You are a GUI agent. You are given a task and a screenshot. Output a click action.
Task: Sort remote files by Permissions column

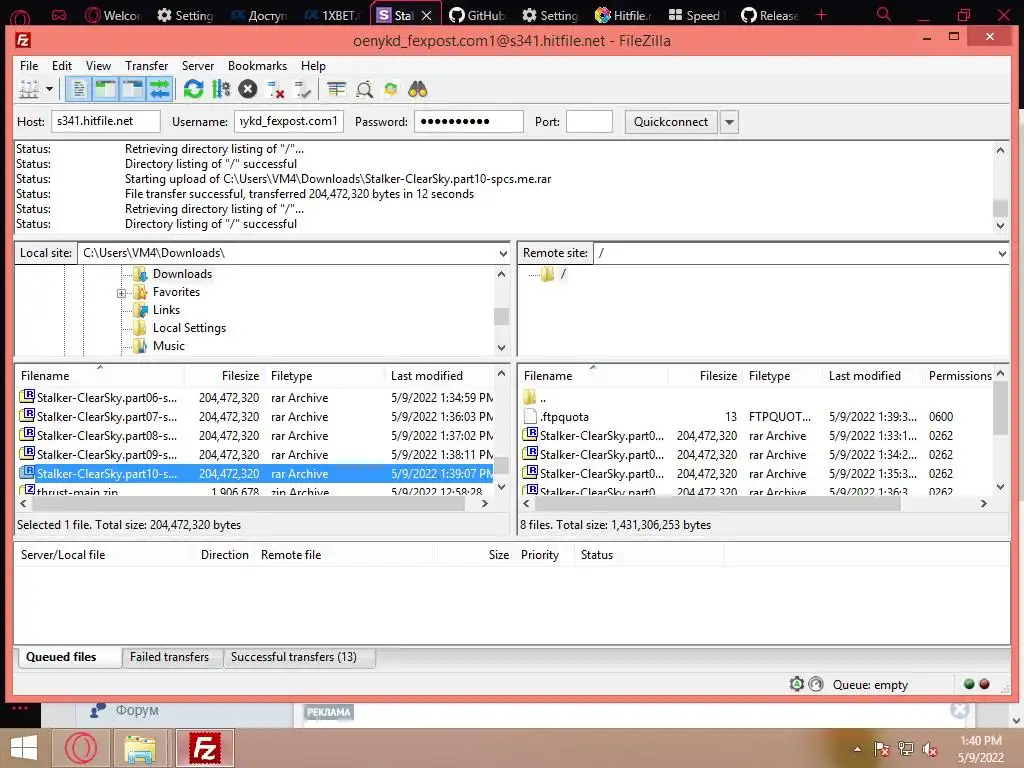[x=959, y=376]
